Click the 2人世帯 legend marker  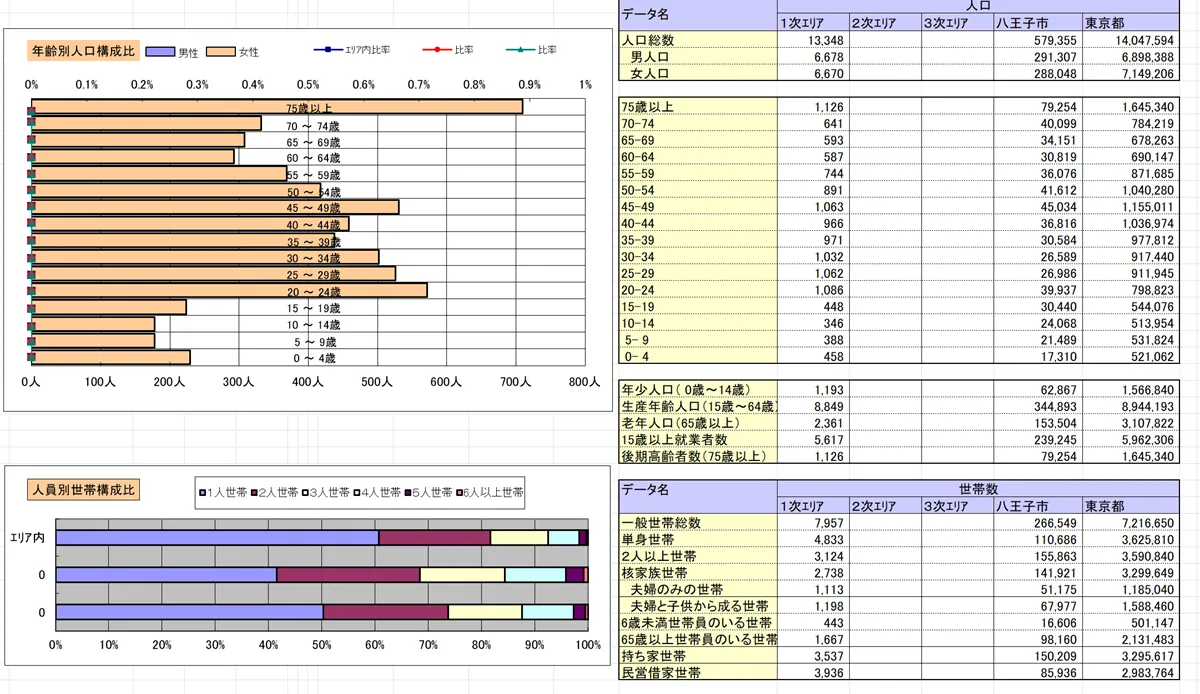[255, 493]
